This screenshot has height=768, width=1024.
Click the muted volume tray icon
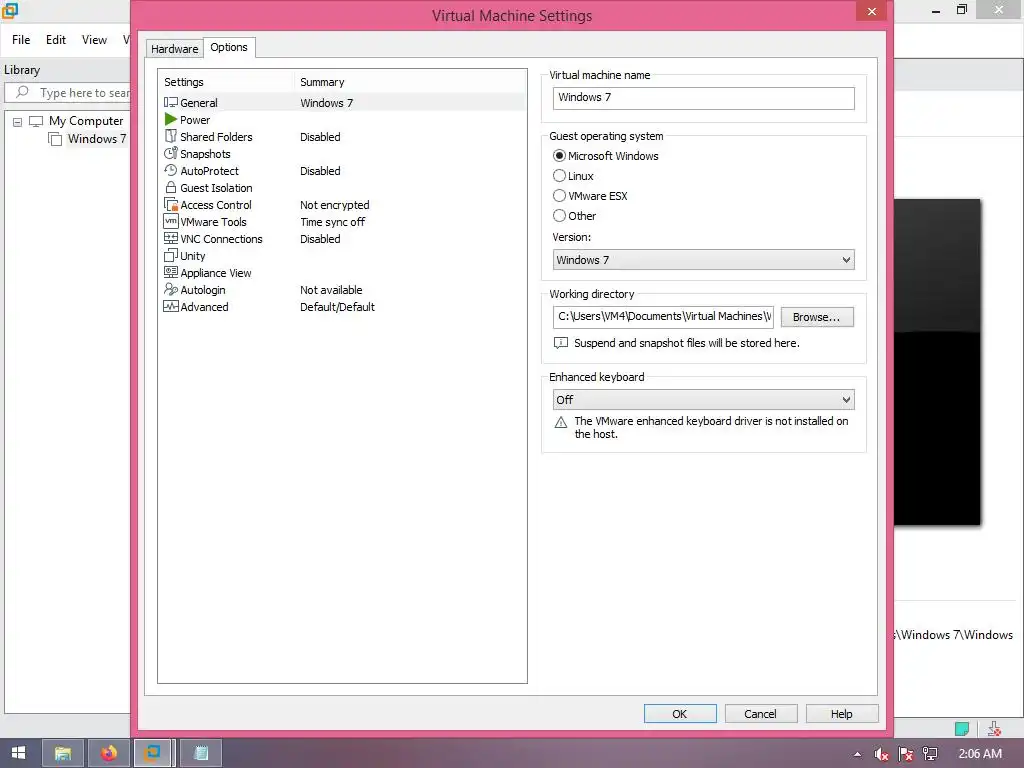pos(881,754)
